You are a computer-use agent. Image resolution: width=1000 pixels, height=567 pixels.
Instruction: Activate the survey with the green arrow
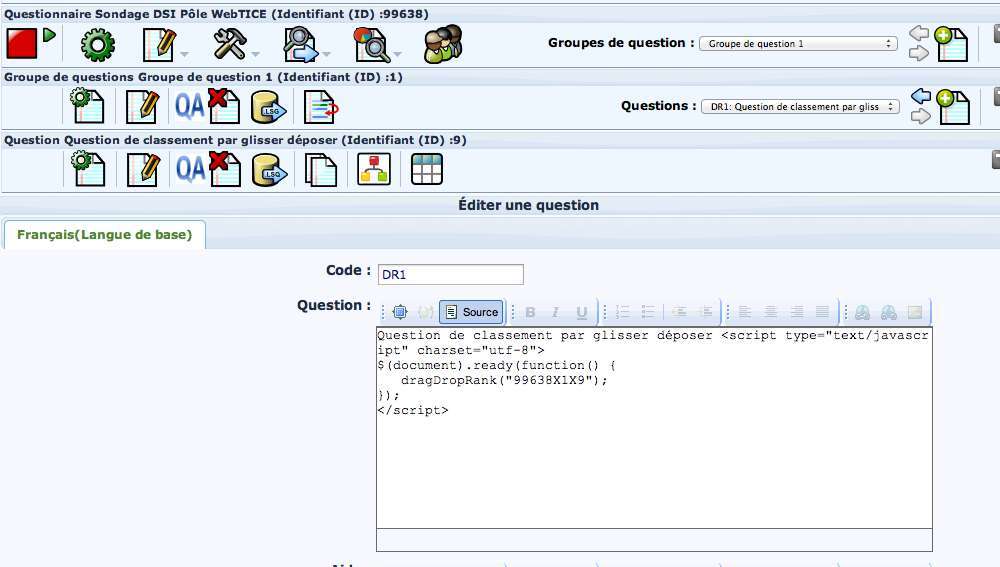49,35
